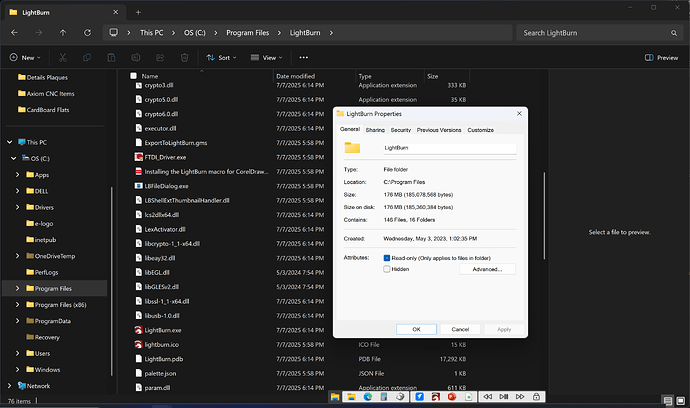The image size is (690, 408).
Task: Click Program Files in the address bar
Action: tap(247, 33)
